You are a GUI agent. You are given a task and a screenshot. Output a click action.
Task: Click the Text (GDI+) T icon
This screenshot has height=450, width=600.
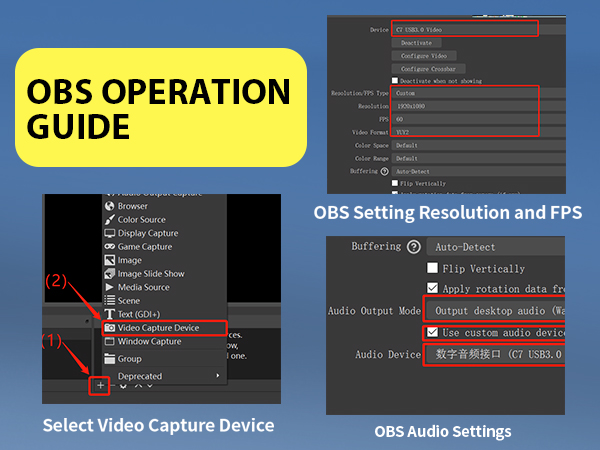point(110,314)
